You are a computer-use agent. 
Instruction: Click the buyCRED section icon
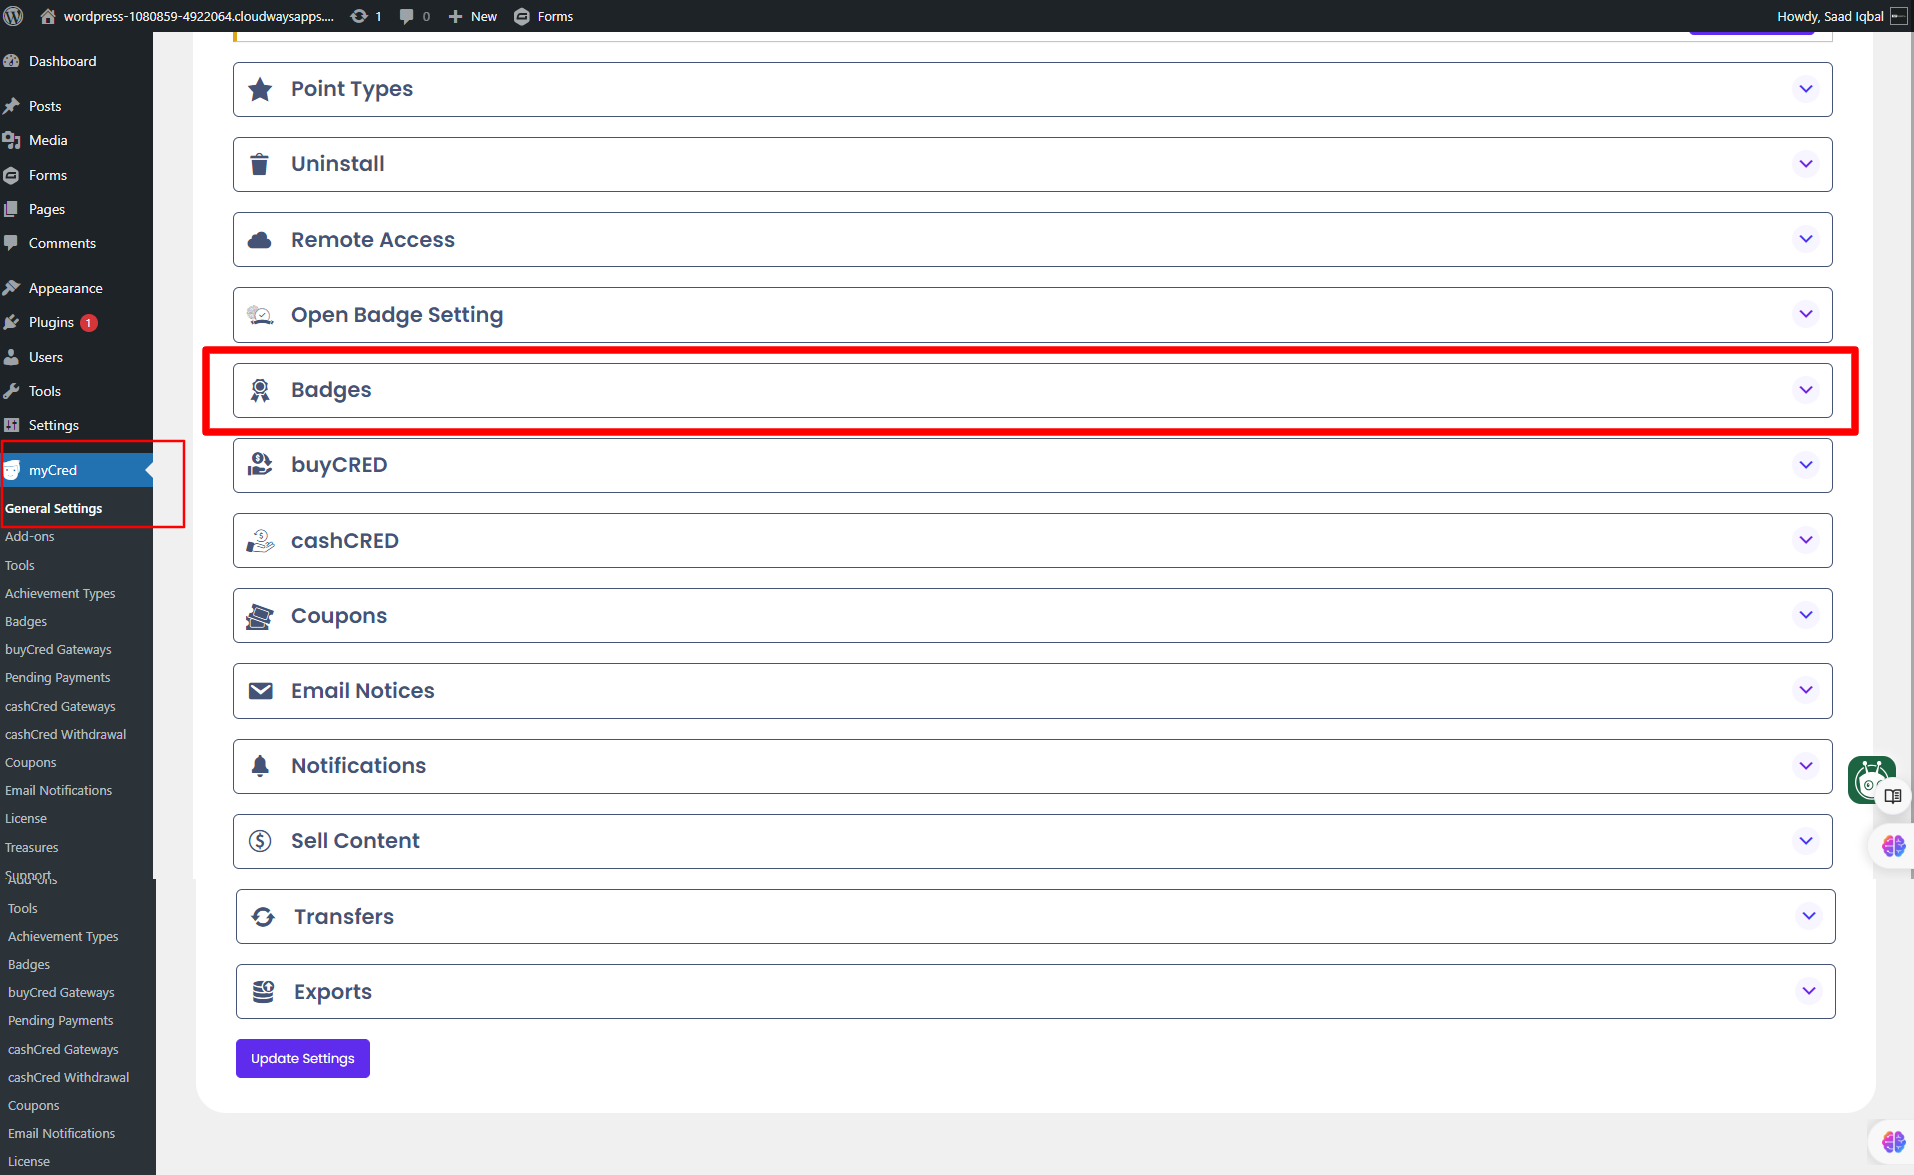click(x=260, y=465)
